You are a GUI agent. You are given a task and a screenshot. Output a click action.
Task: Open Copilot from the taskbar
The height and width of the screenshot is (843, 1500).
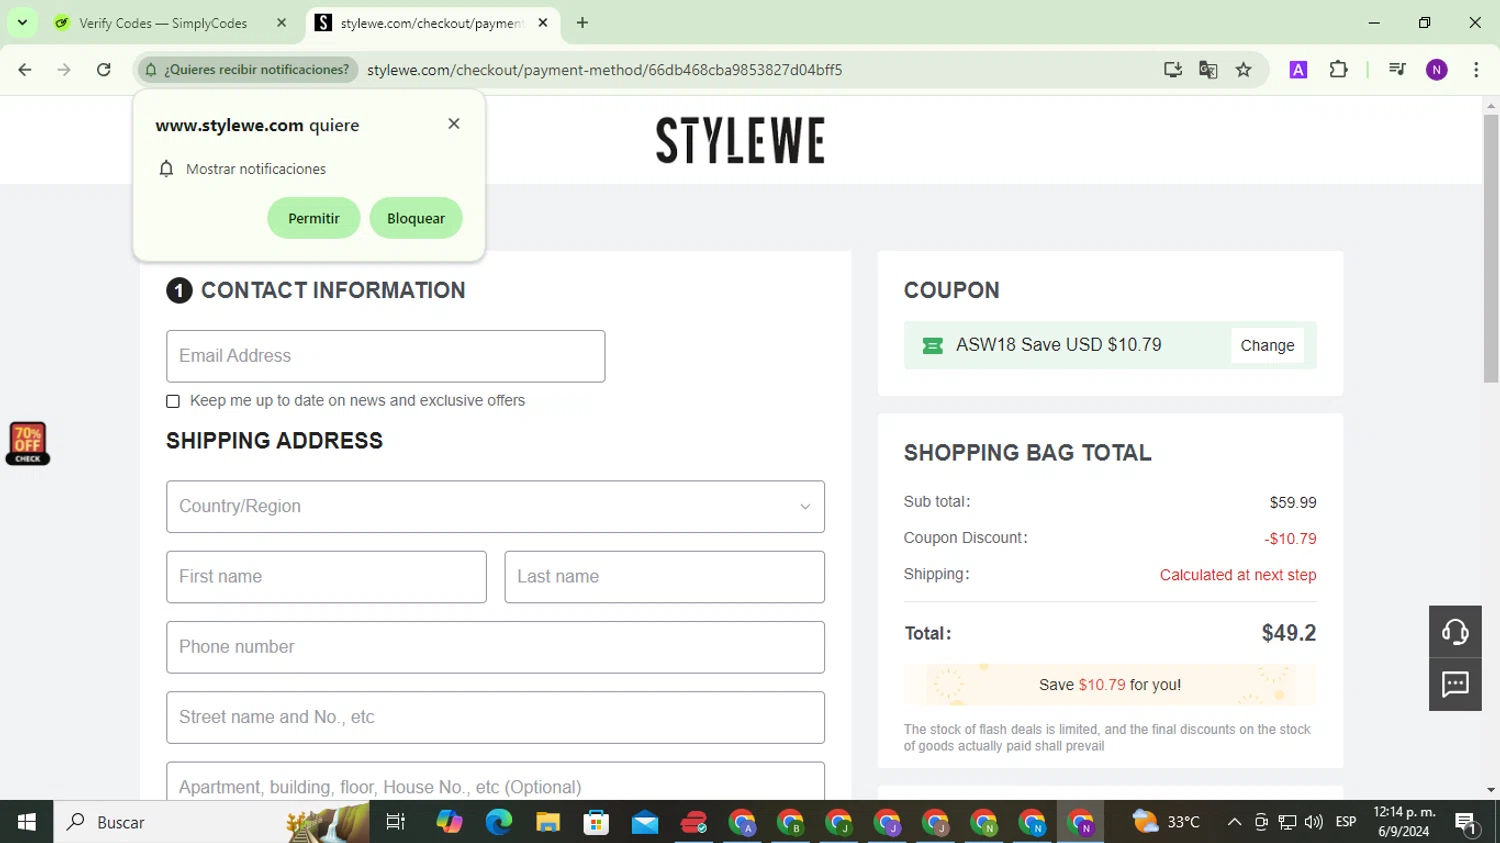(449, 822)
